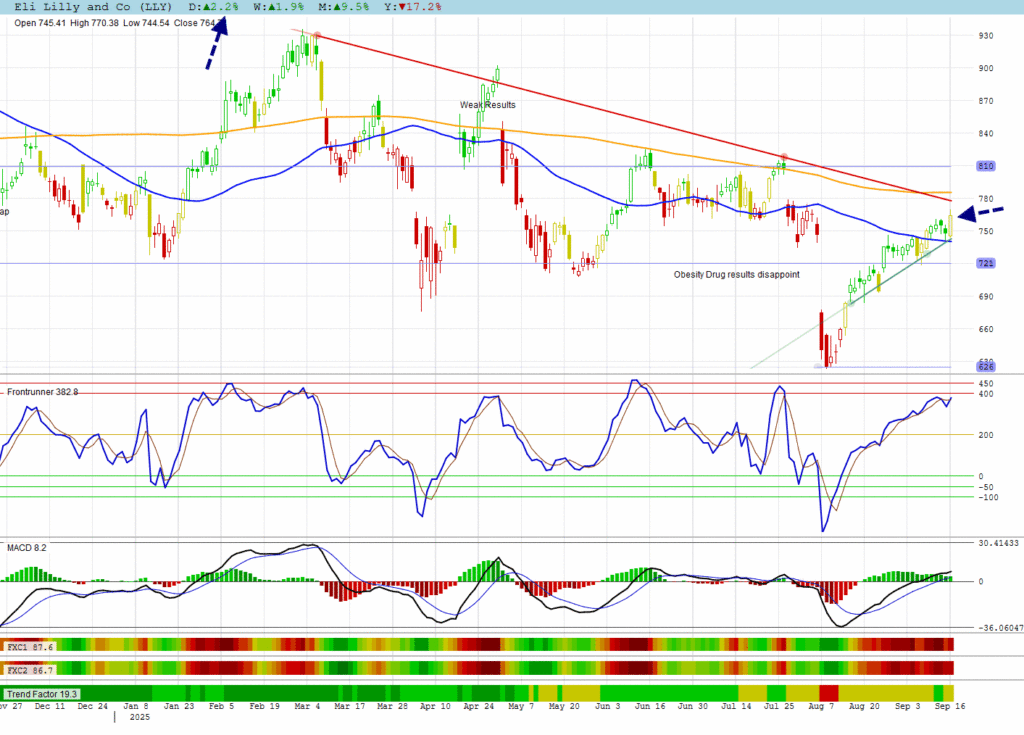Click the Jan 8 date label
The image size is (1024, 735).
coord(136,706)
